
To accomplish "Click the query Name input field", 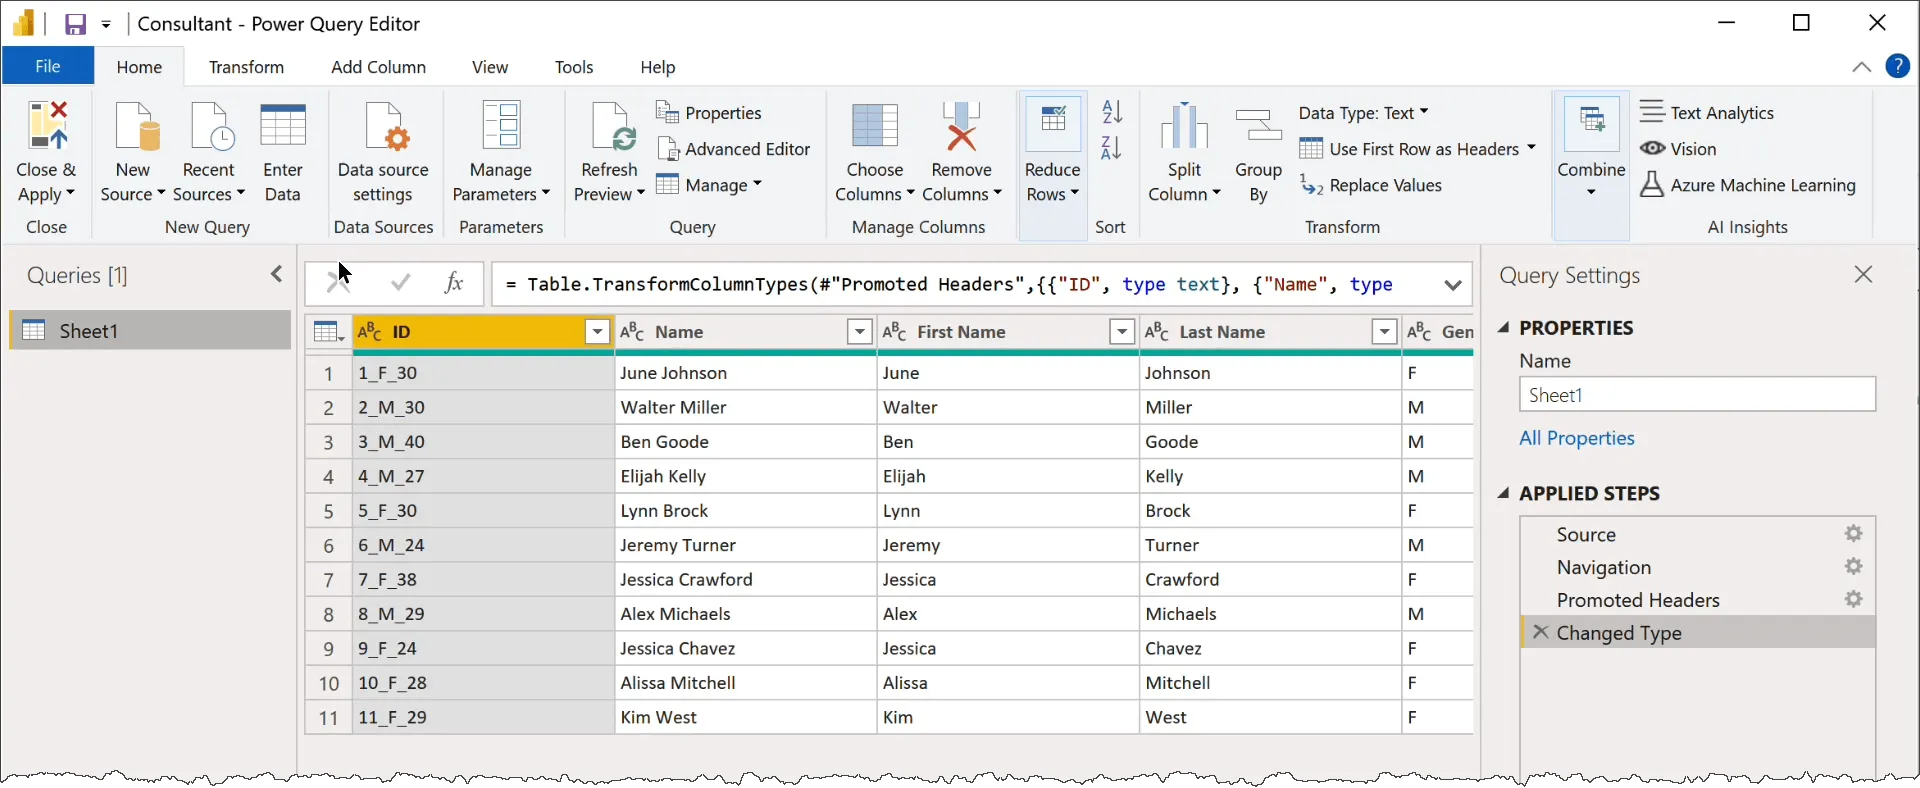I will click(1697, 395).
